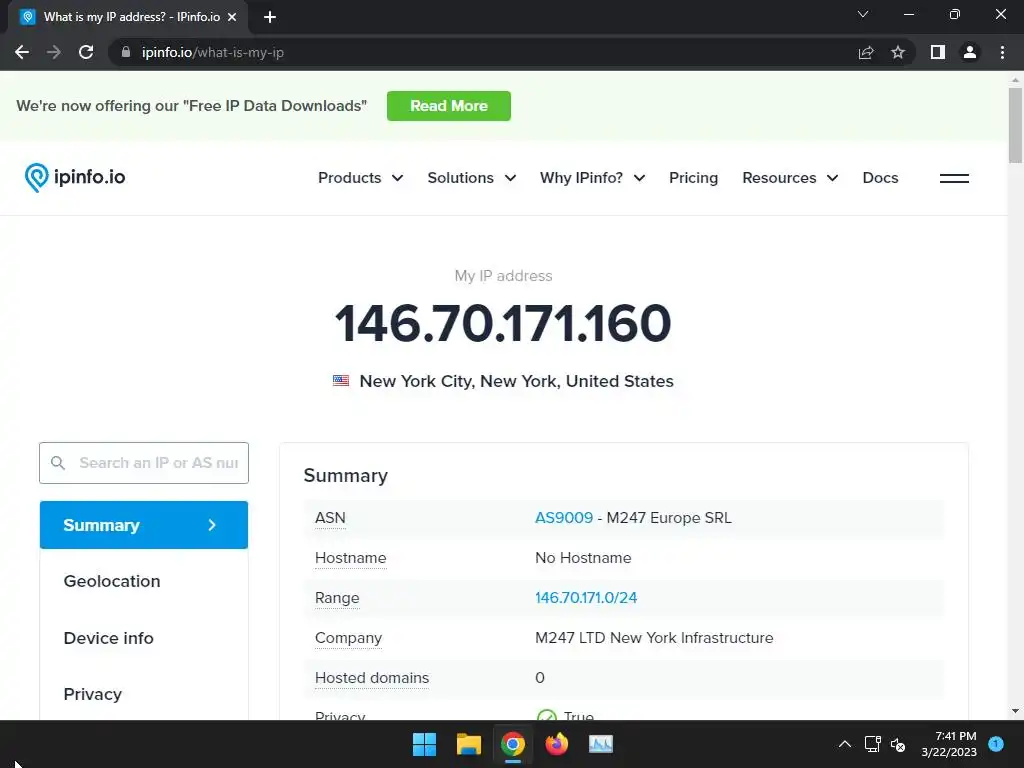This screenshot has height=768, width=1024.
Task: Go back to the previous page
Action: [x=22, y=52]
